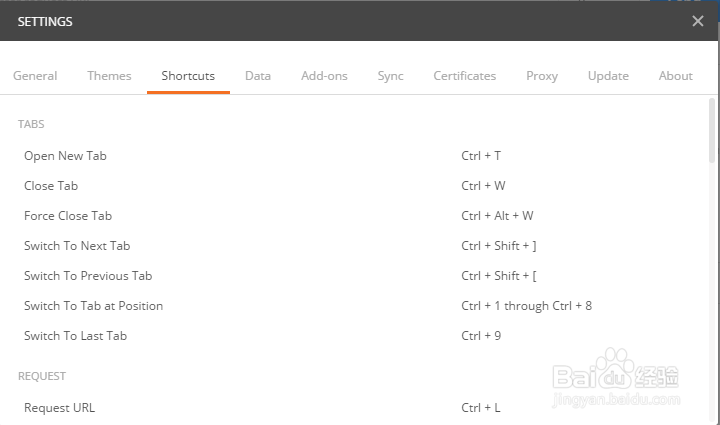The width and height of the screenshot is (720, 425).
Task: Switch to the General tab
Action: pyautogui.click(x=35, y=76)
